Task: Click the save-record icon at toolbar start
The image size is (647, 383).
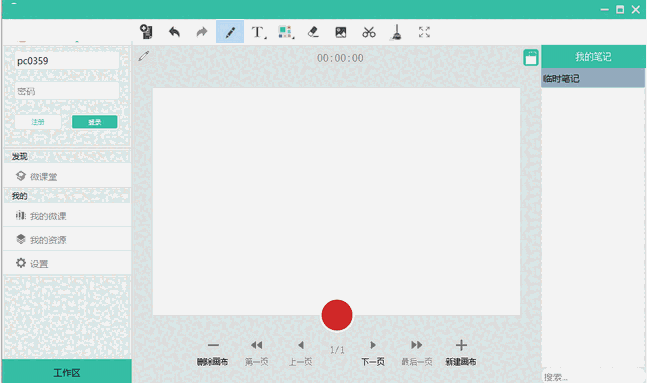Action: [x=146, y=32]
